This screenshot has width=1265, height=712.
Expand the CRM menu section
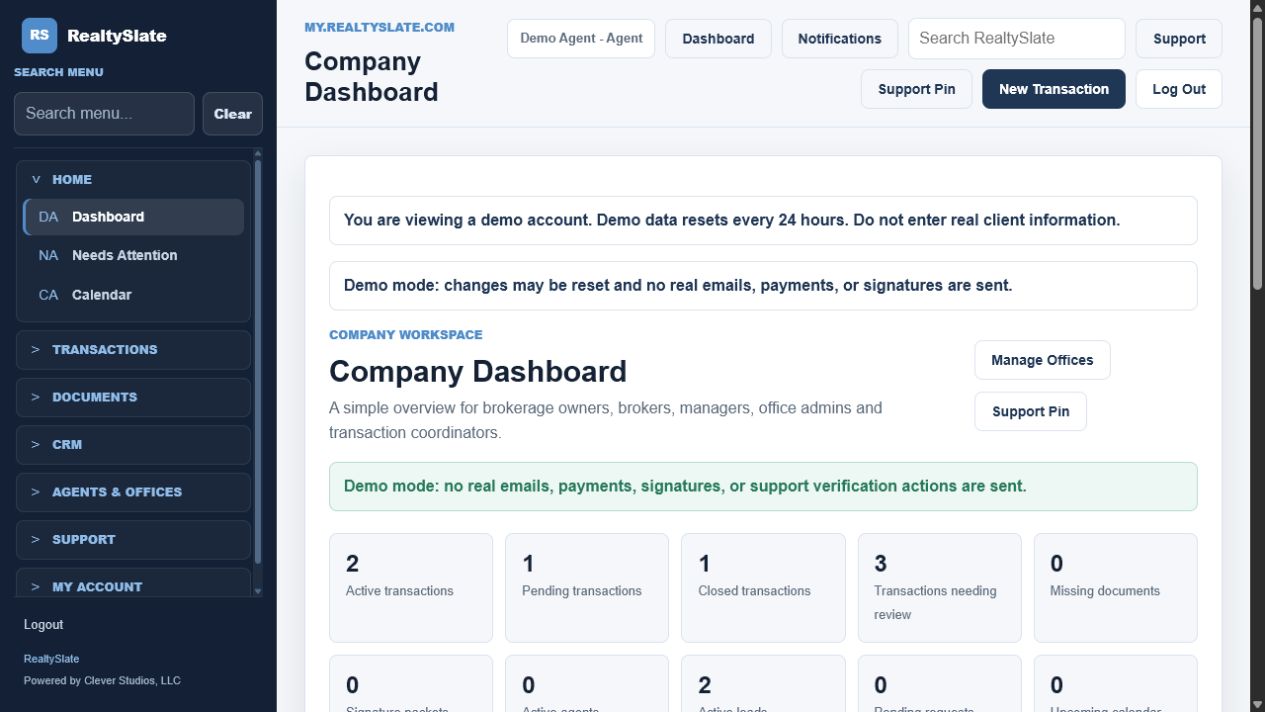[x=133, y=445]
